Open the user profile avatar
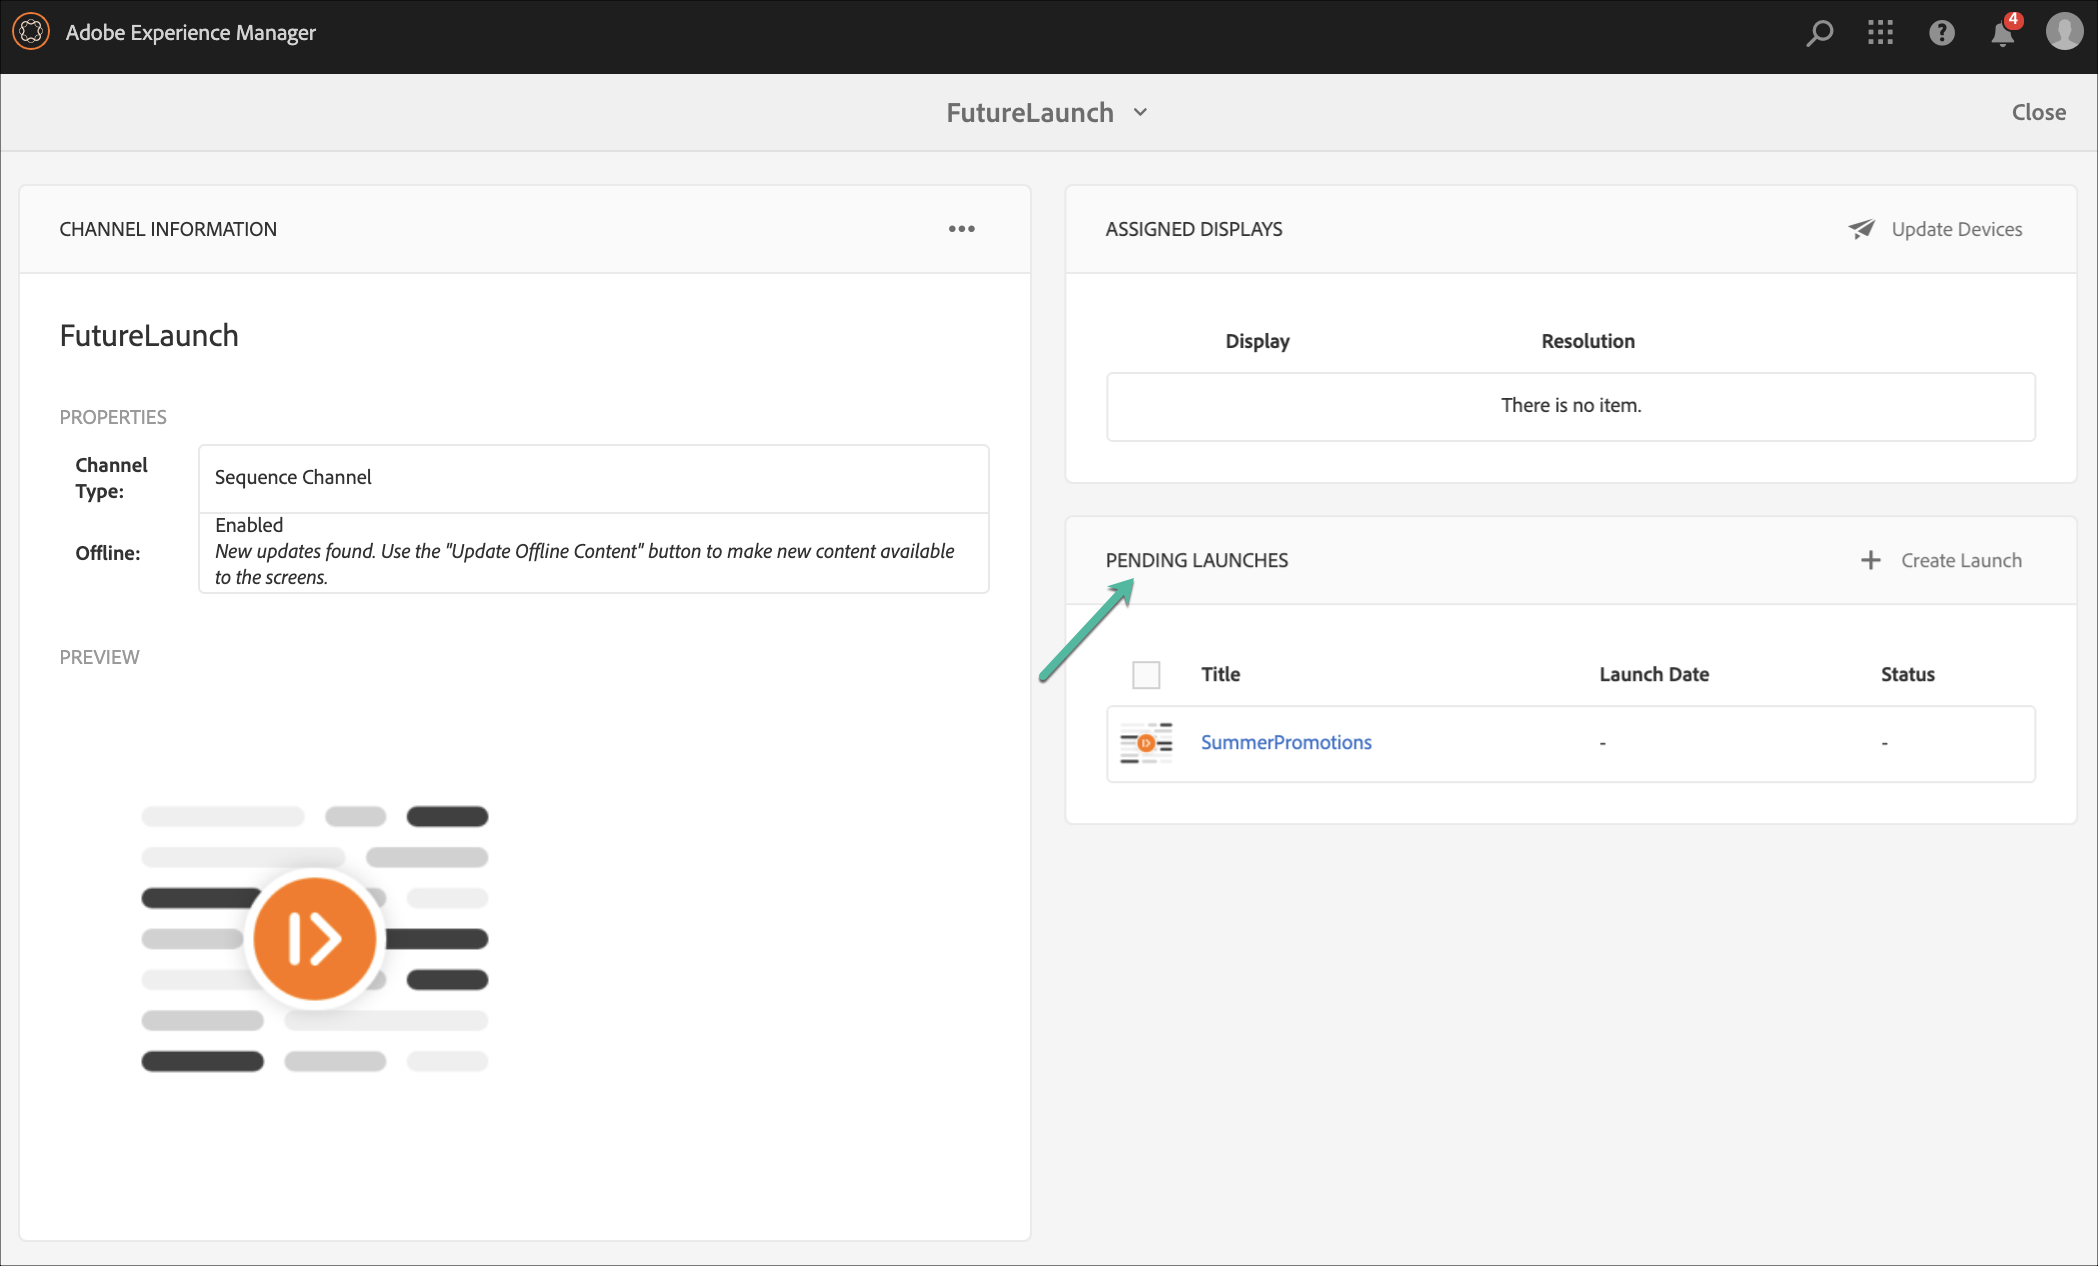The width and height of the screenshot is (2098, 1266). (2064, 32)
